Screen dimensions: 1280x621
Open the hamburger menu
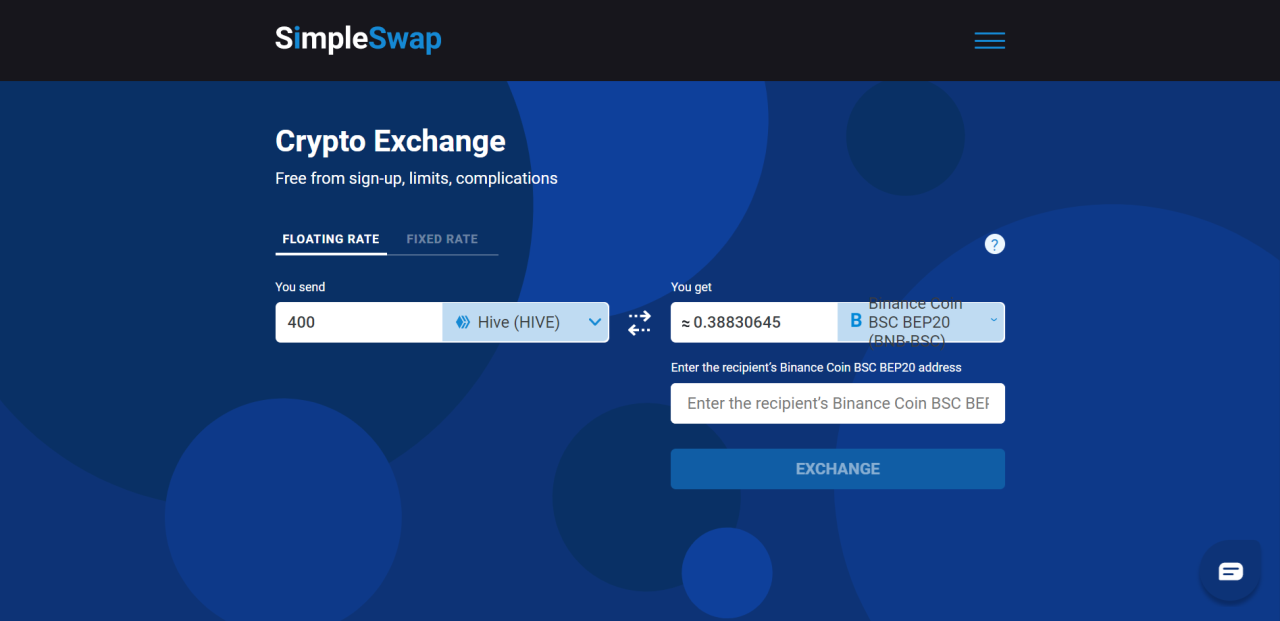click(989, 41)
